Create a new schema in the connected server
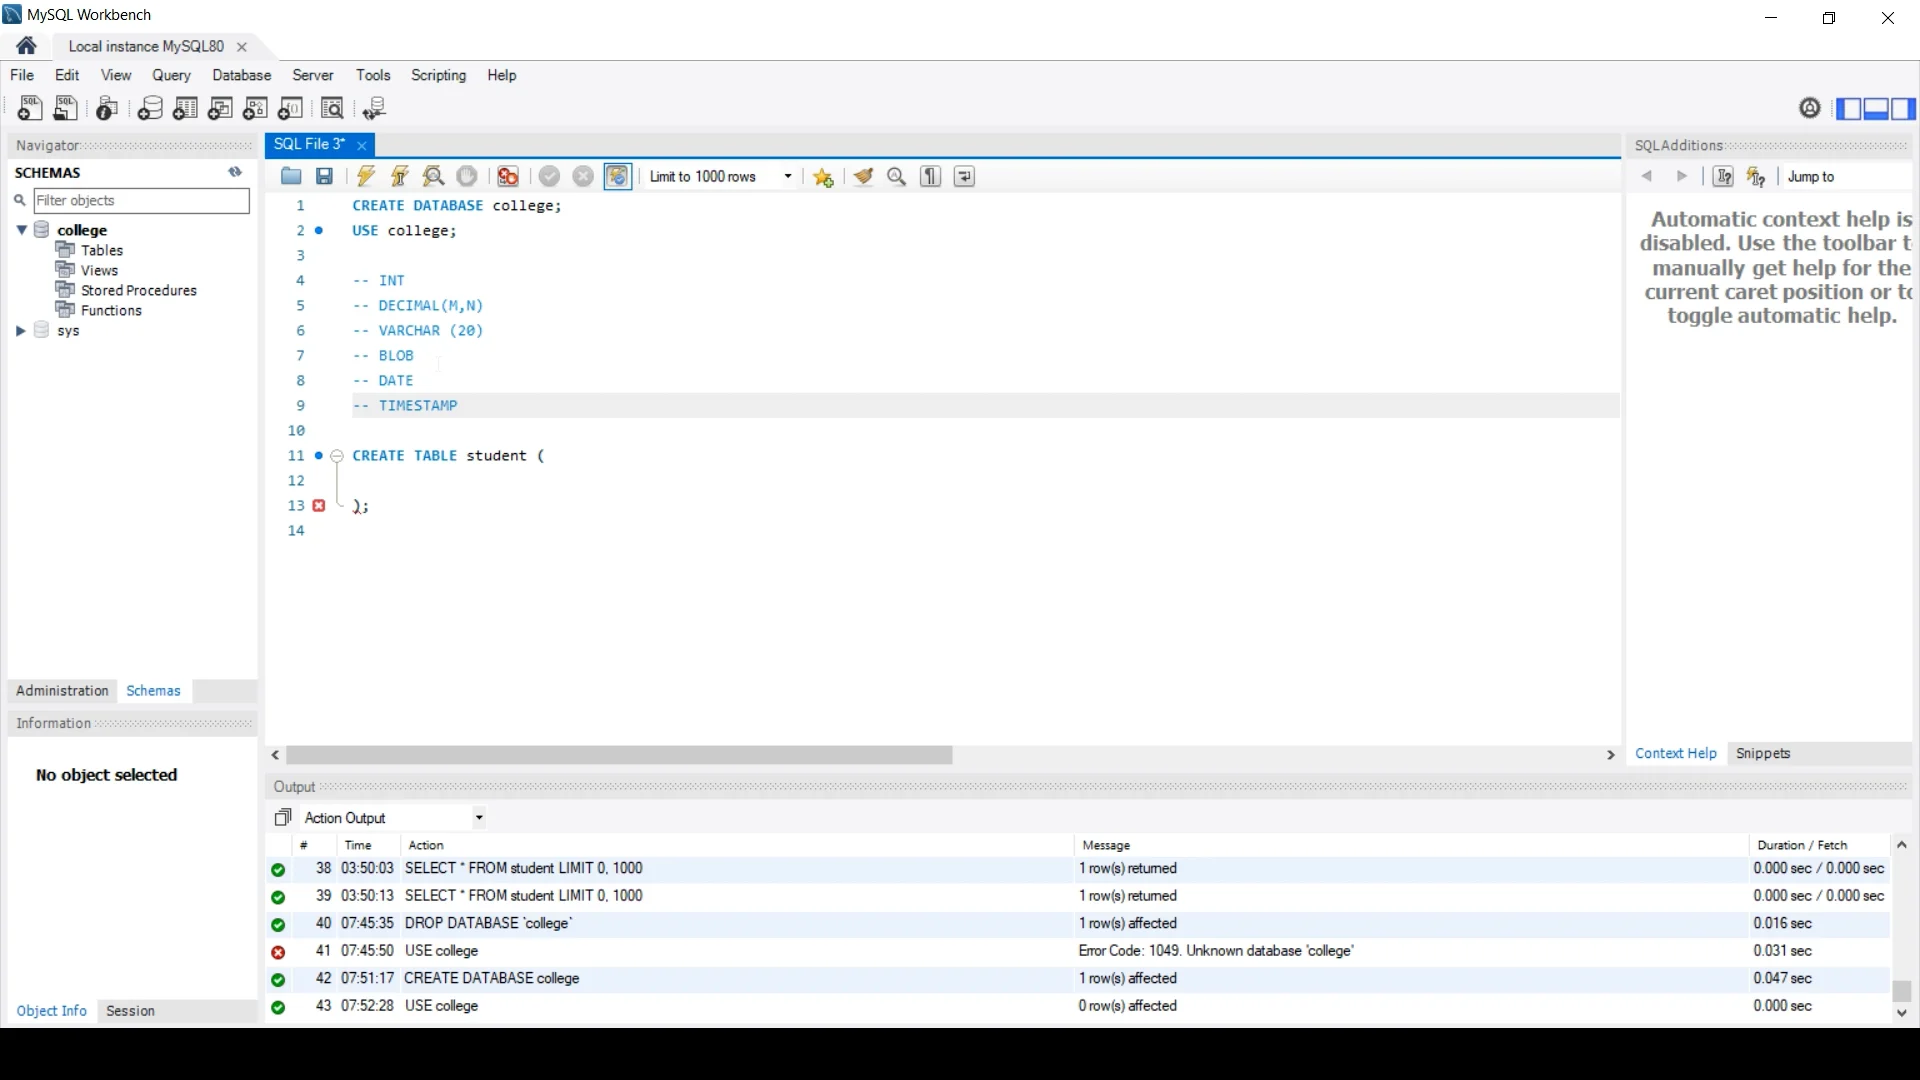Screen dimensions: 1920x1080 point(150,108)
